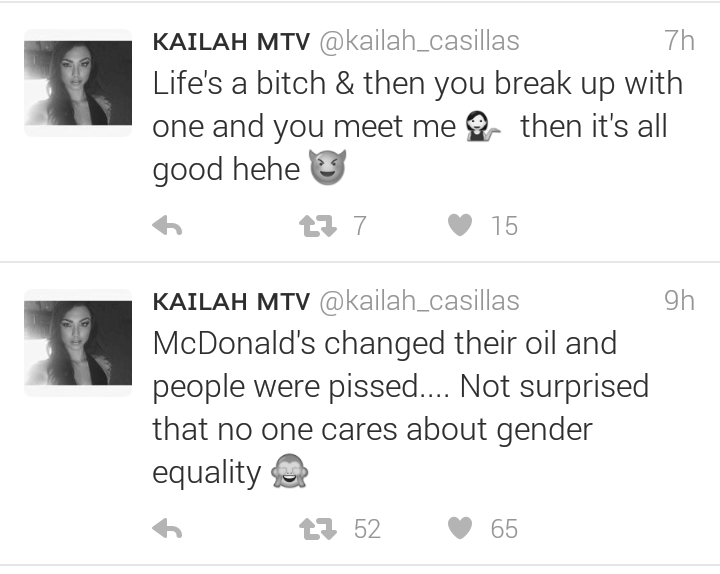Reply to the McDonald's oil tweet
Screen dimensions: 720x574
[x=167, y=529]
